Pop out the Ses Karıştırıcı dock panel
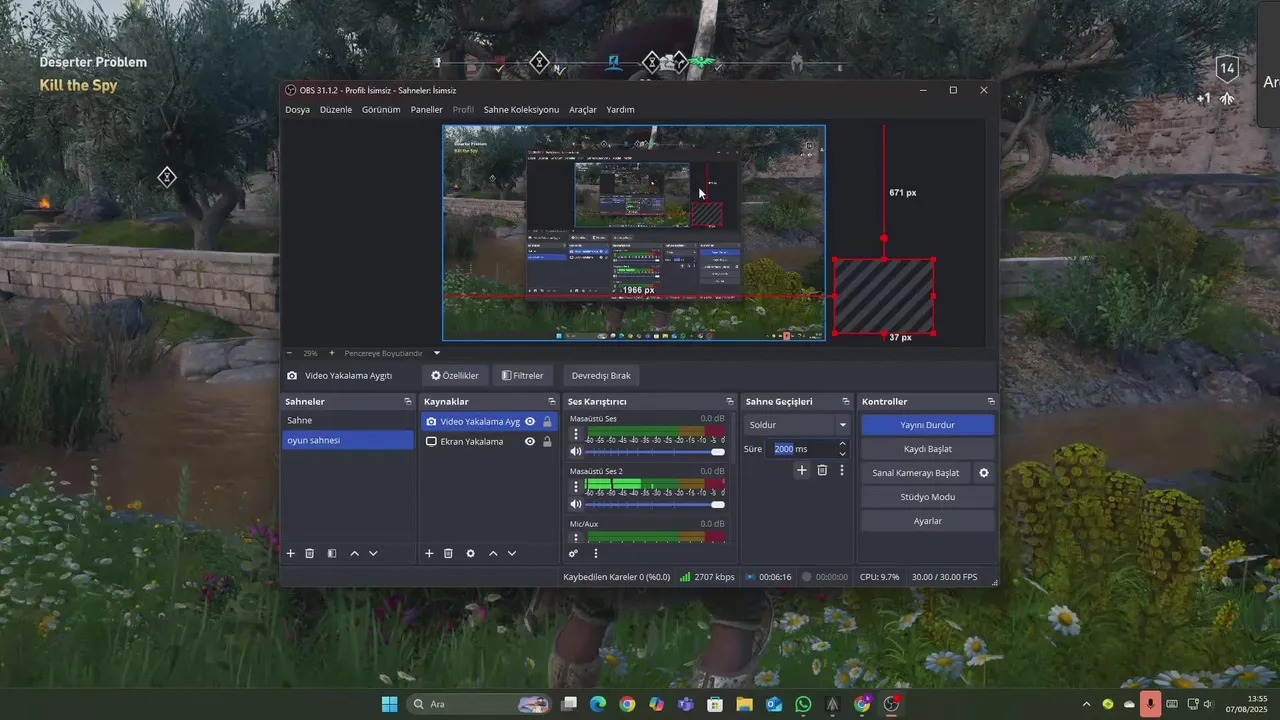Viewport: 1280px width, 720px height. click(730, 401)
